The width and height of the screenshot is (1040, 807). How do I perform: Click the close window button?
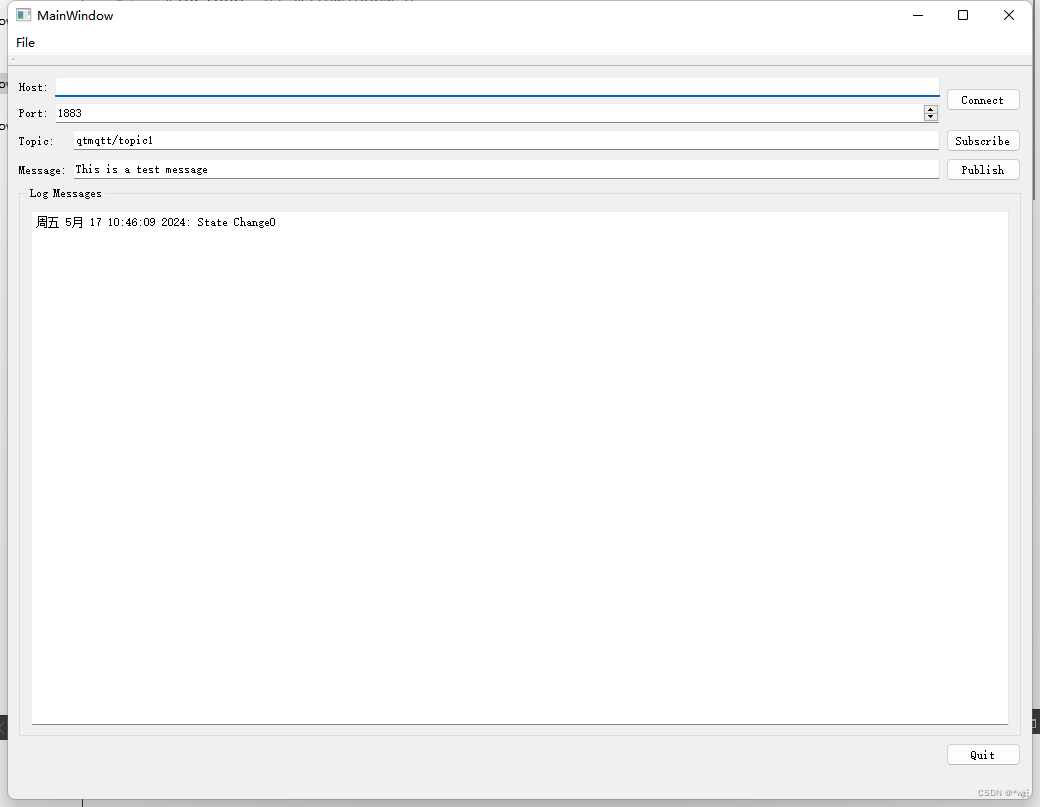click(x=1008, y=15)
